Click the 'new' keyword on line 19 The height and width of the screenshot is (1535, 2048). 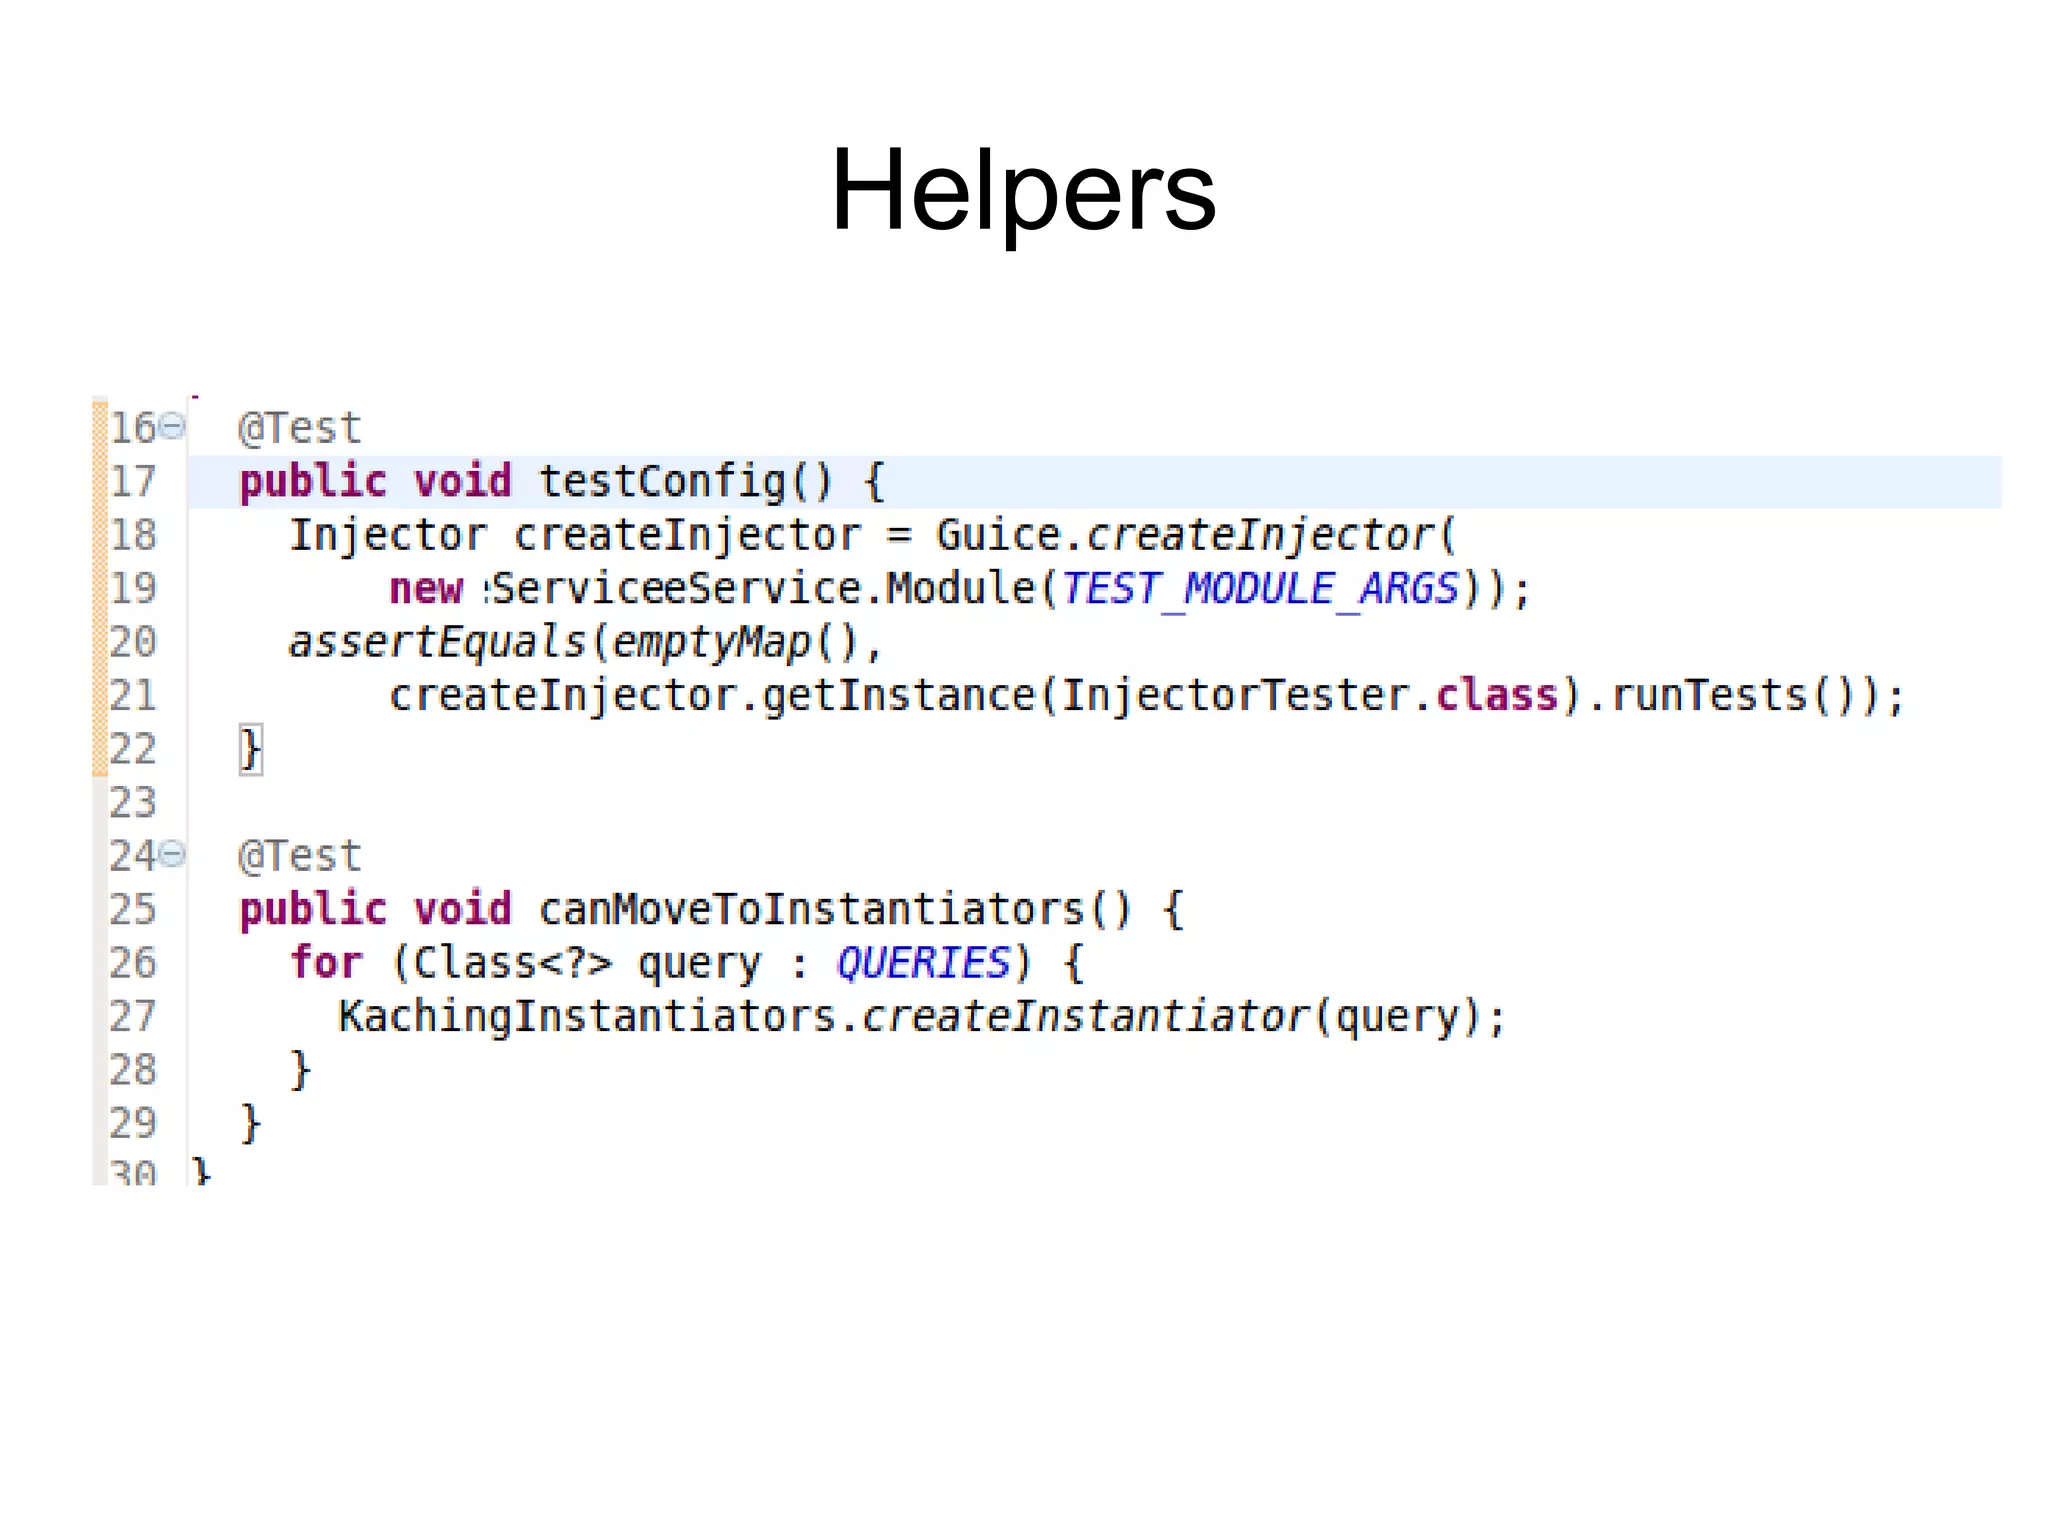click(x=426, y=588)
